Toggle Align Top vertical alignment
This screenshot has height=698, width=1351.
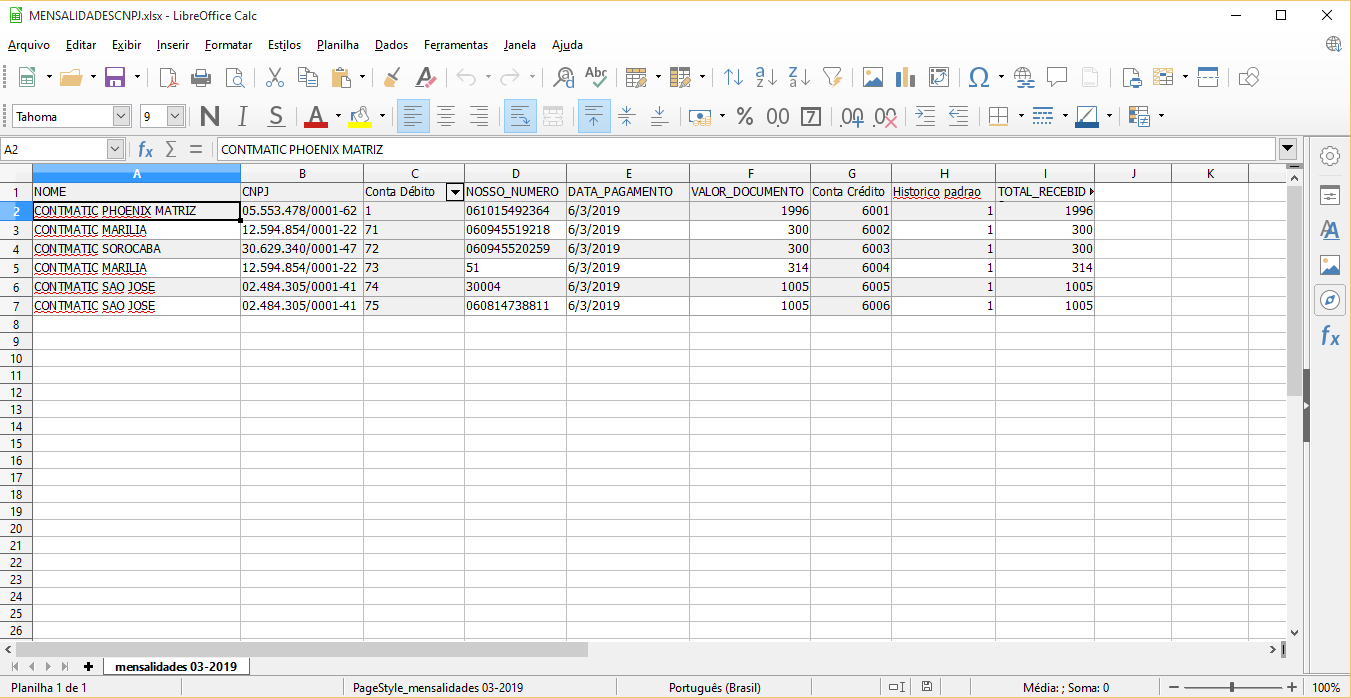594,117
